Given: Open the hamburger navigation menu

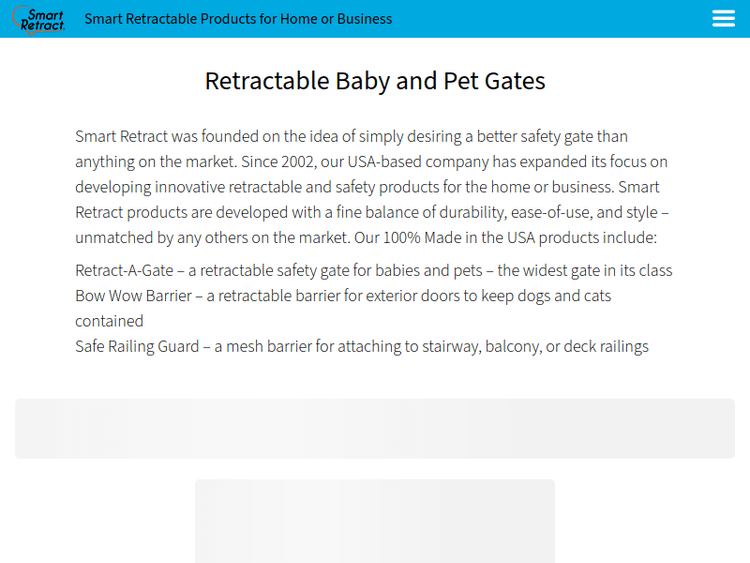Looking at the screenshot, I should pyautogui.click(x=723, y=19).
